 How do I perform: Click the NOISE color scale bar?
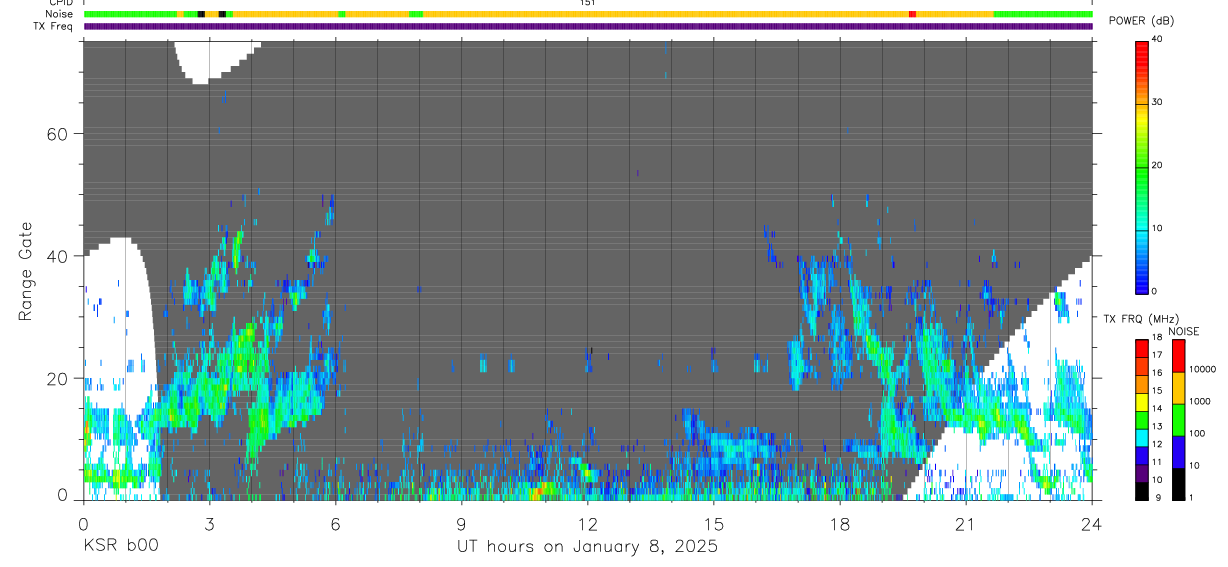point(1178,418)
